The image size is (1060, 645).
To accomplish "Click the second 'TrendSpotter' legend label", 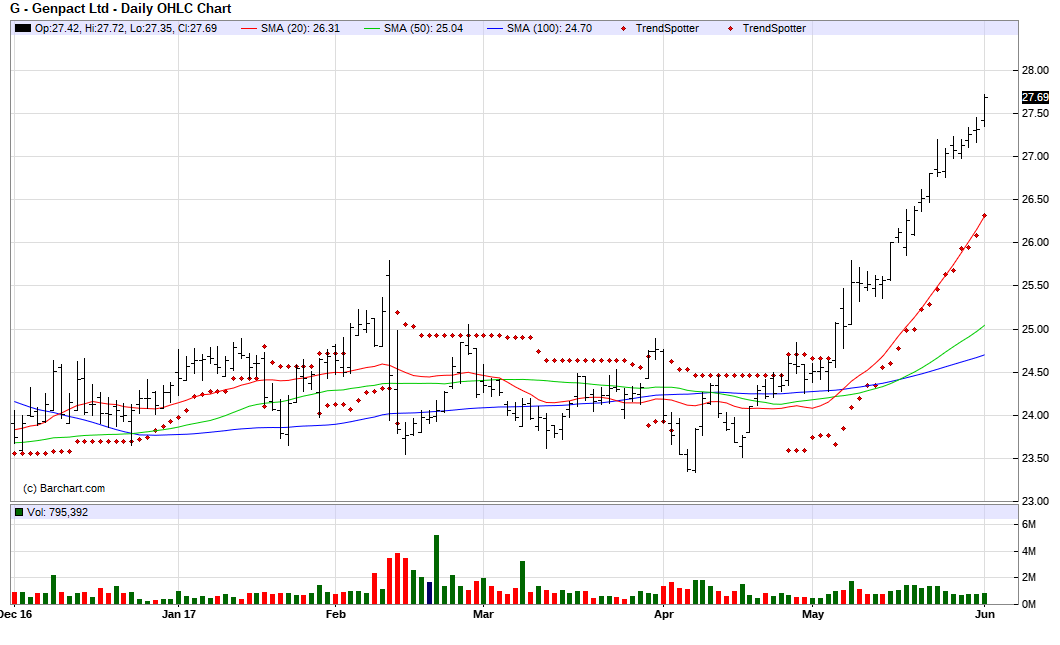I will pos(774,28).
